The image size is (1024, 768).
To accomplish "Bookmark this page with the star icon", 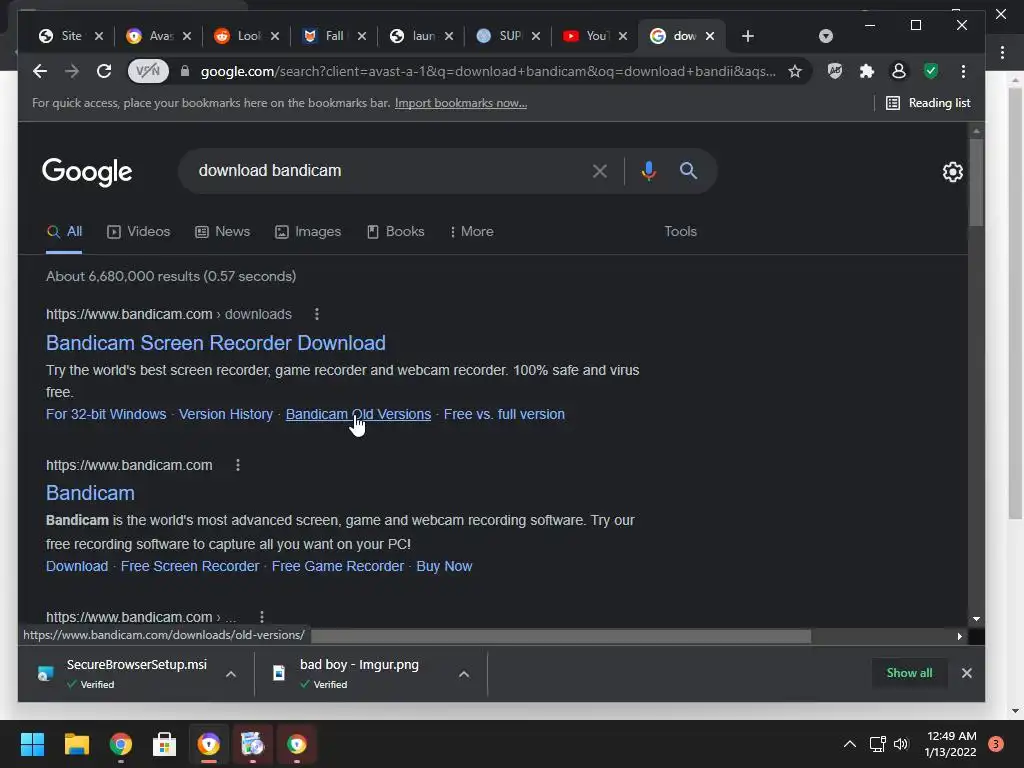I will click(795, 71).
